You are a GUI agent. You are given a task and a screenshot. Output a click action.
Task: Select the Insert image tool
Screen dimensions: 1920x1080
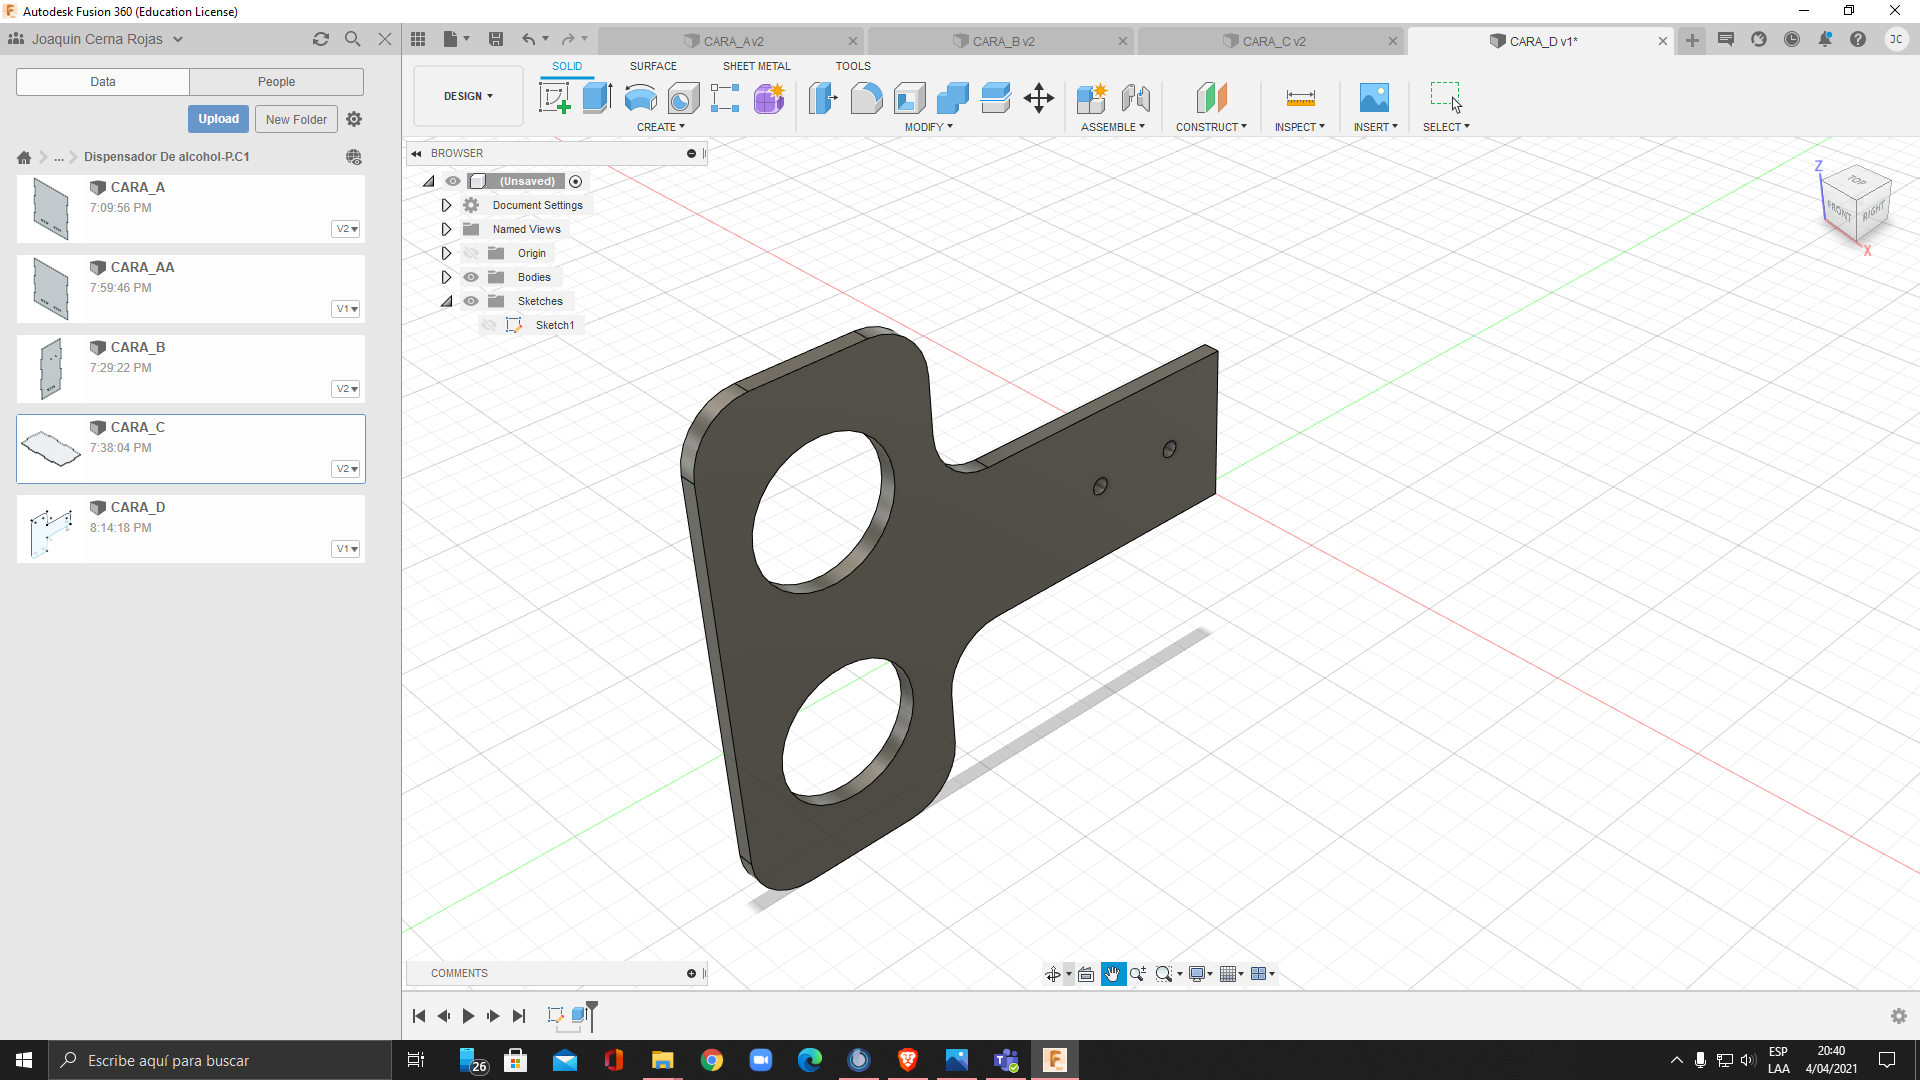[x=1374, y=98]
